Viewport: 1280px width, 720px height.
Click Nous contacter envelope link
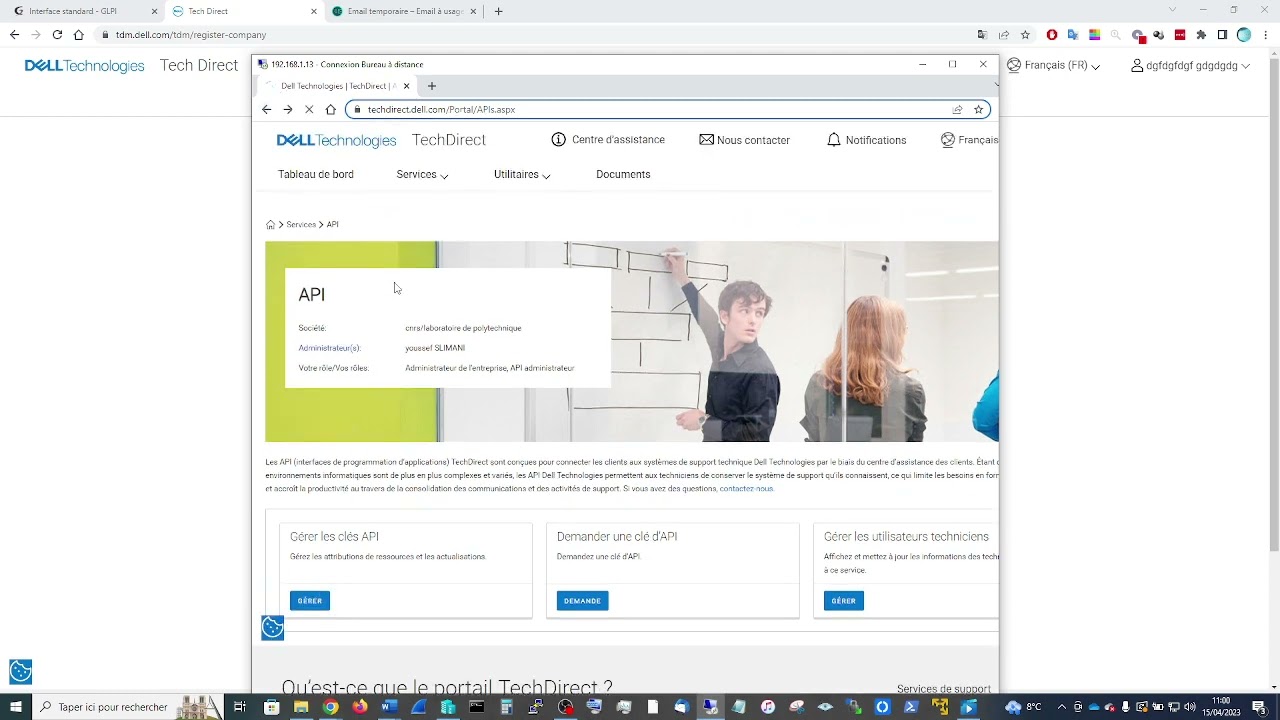[x=745, y=140]
